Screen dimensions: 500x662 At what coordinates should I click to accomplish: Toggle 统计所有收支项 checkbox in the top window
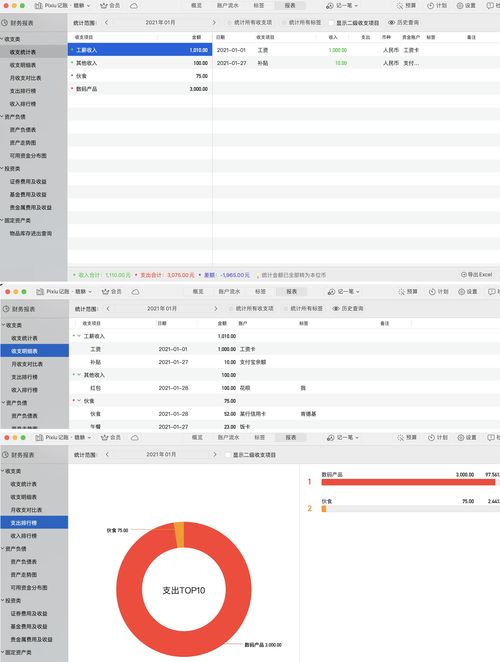point(230,22)
